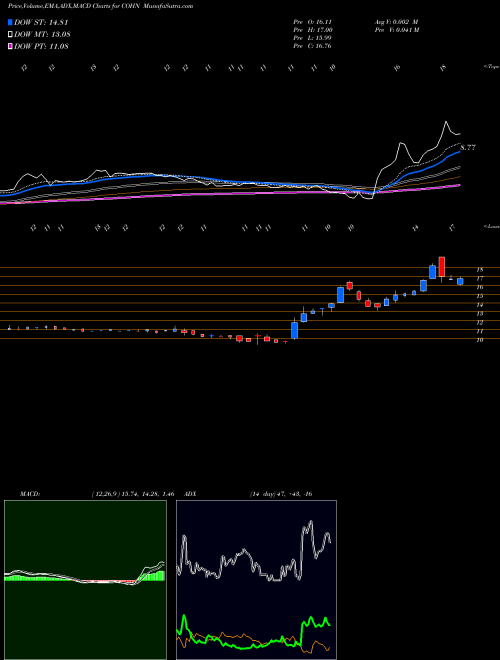This screenshot has width=500, height=660.
Task: Click the ADX chart panel
Action: (x=256, y=580)
